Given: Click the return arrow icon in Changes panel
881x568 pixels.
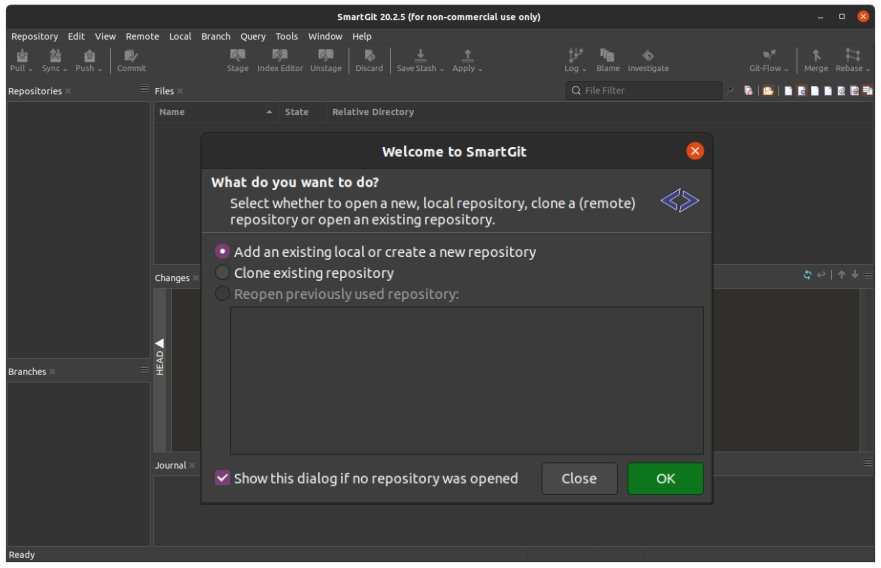Looking at the screenshot, I should [x=821, y=275].
